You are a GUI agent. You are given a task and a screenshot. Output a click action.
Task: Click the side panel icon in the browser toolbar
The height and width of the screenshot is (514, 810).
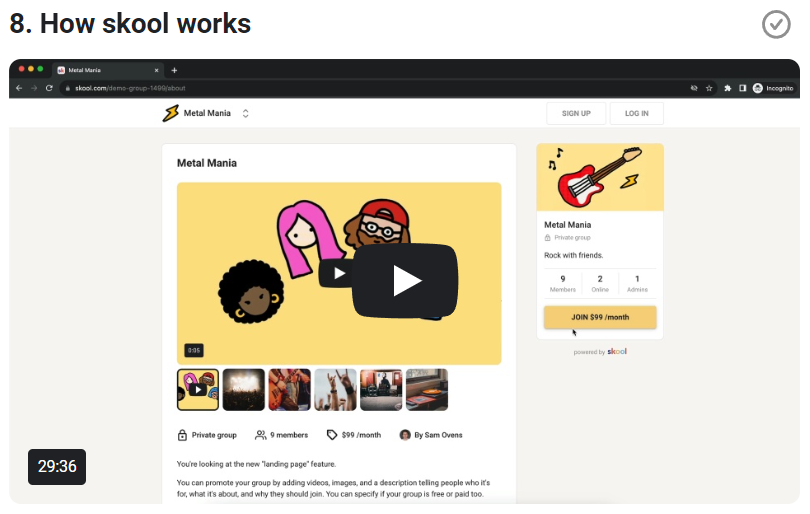click(742, 88)
